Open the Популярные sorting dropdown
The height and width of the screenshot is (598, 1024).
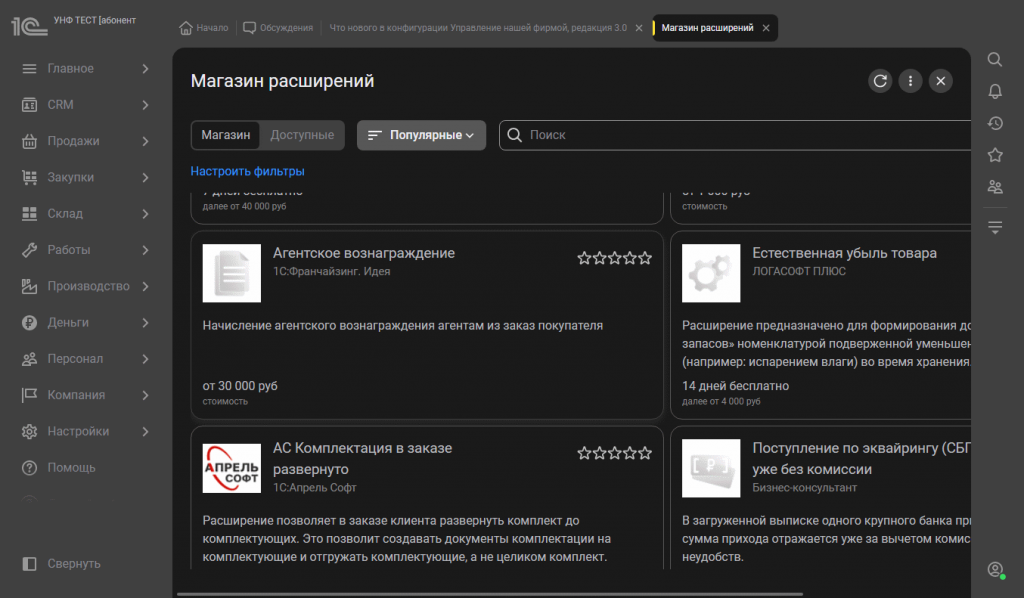421,135
